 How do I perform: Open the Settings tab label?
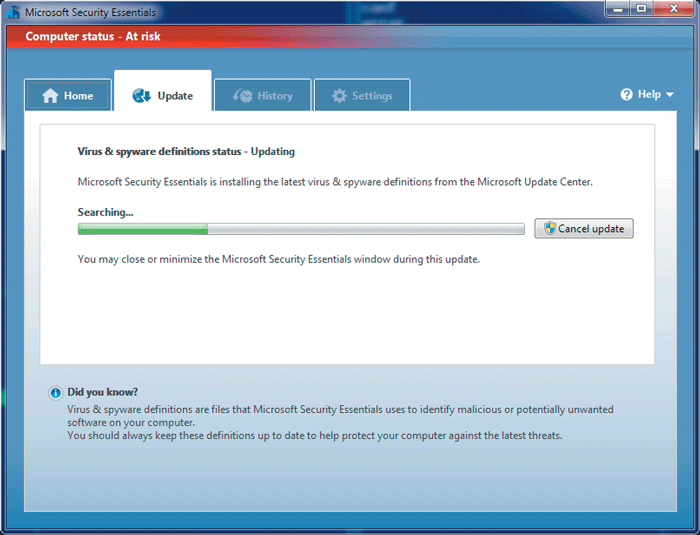point(372,96)
